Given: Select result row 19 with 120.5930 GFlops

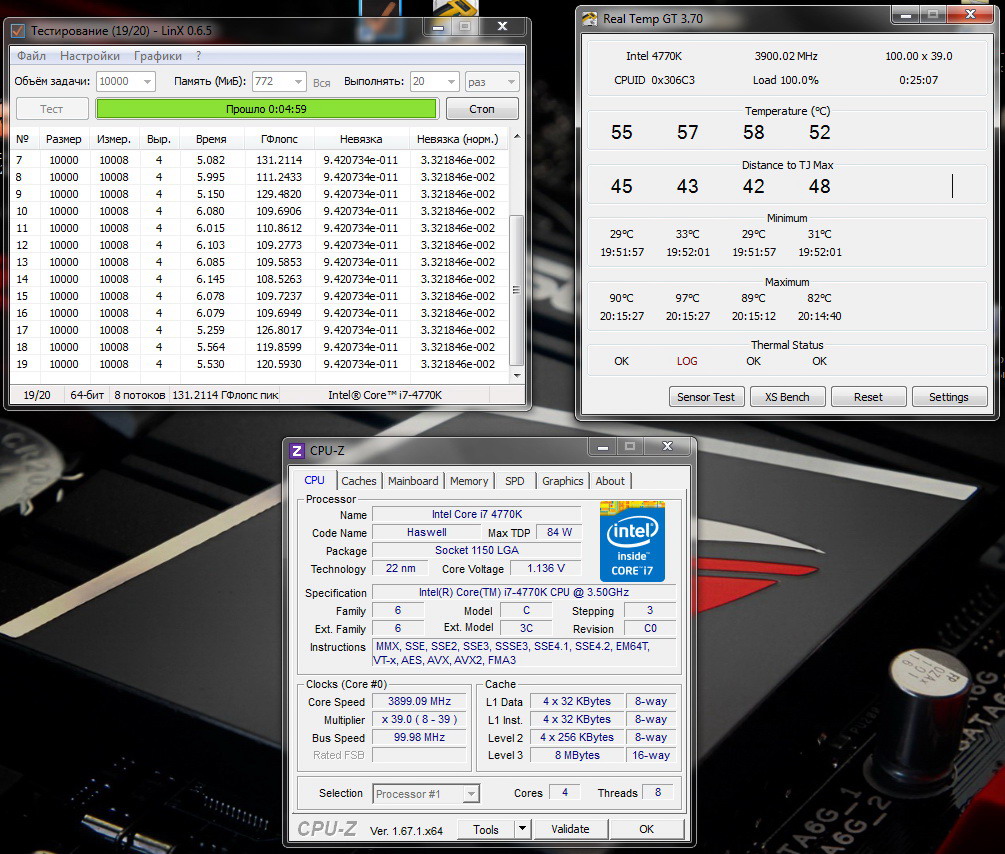Looking at the screenshot, I should (260, 364).
